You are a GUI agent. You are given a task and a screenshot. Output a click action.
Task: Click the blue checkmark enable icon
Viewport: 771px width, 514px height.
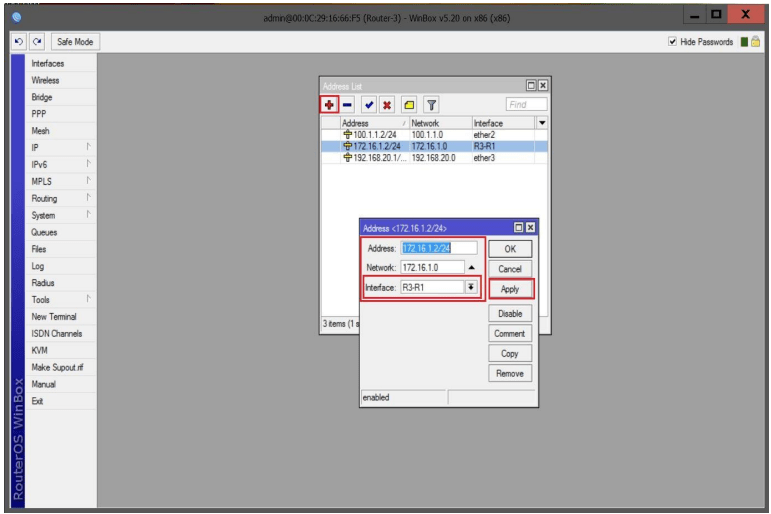(369, 104)
